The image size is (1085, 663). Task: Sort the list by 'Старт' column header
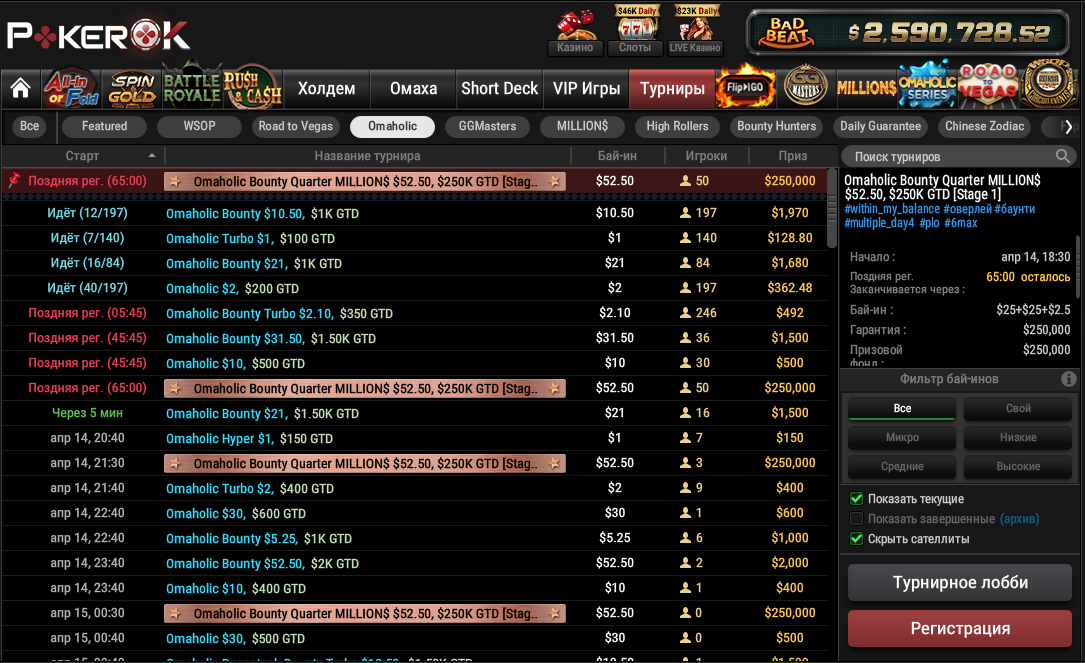(x=83, y=156)
